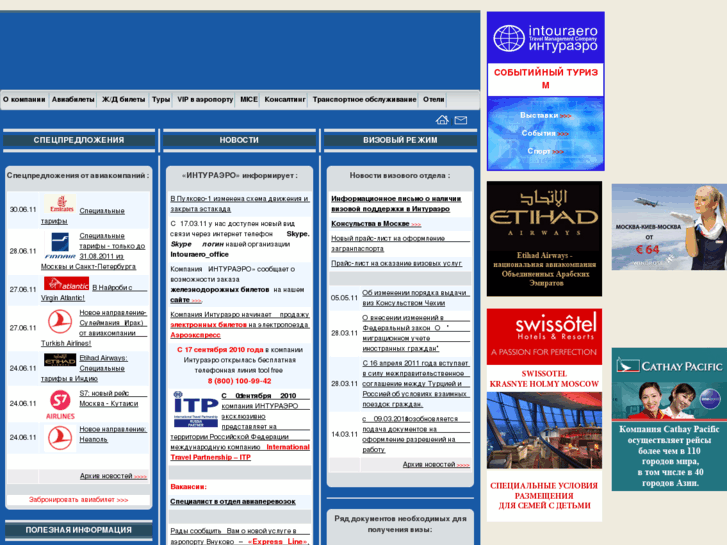Go to the Отели menu tab
The image size is (727, 545).
433,100
